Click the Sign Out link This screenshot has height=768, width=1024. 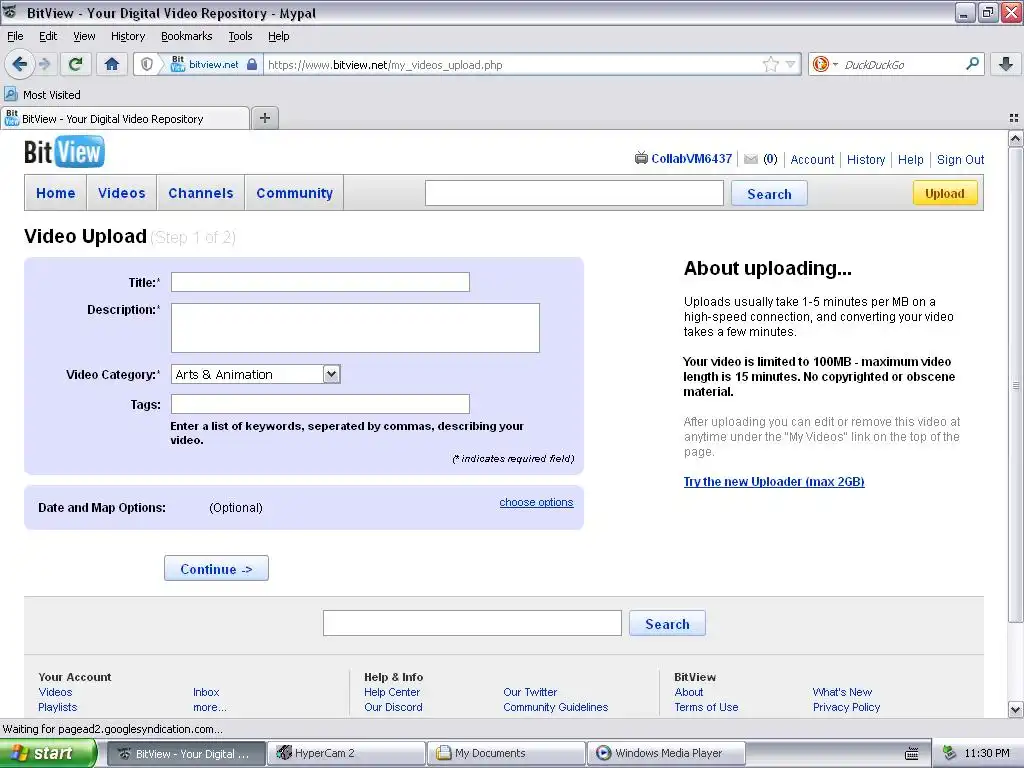click(x=960, y=159)
